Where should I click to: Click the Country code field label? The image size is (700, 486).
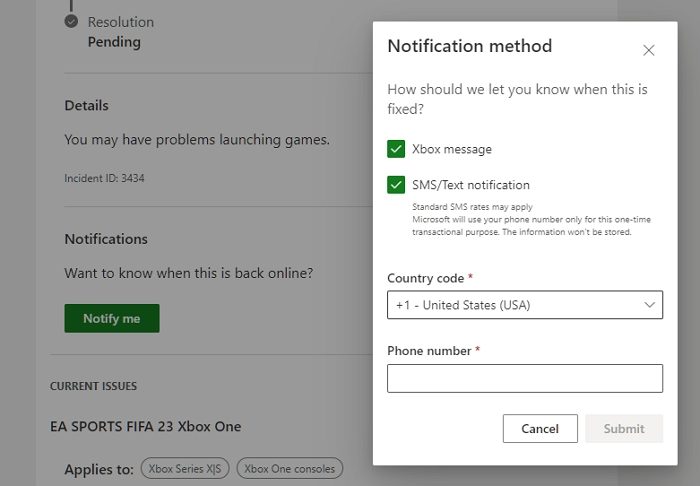tap(425, 278)
